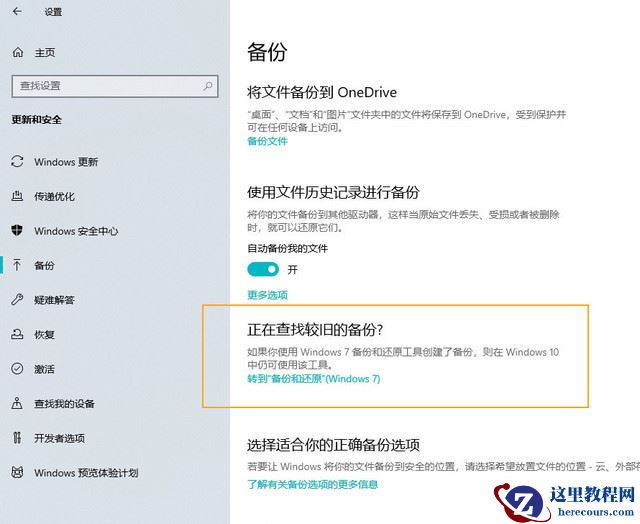Click the 查找我的设备 icon
Image resolution: width=640 pixels, height=524 pixels.
tap(17, 403)
